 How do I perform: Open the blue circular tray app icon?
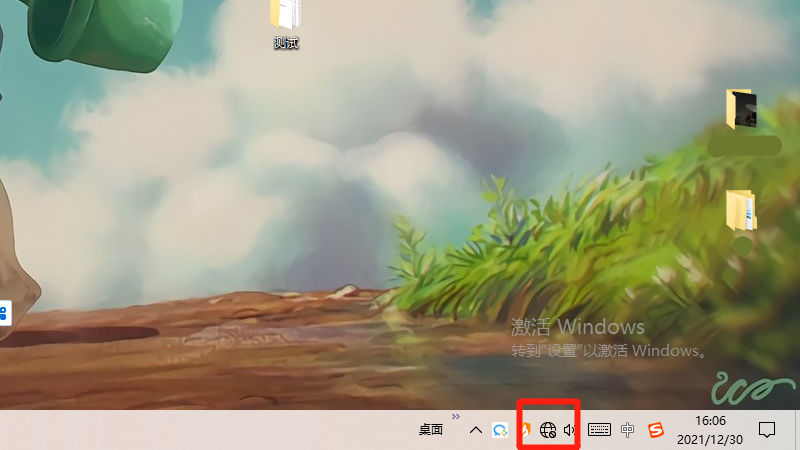[501, 430]
